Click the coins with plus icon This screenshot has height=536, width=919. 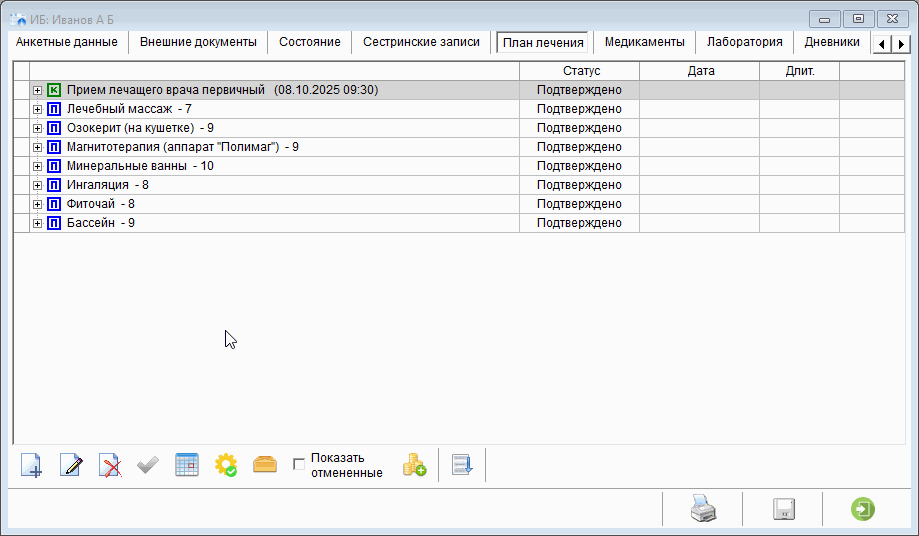(x=414, y=465)
